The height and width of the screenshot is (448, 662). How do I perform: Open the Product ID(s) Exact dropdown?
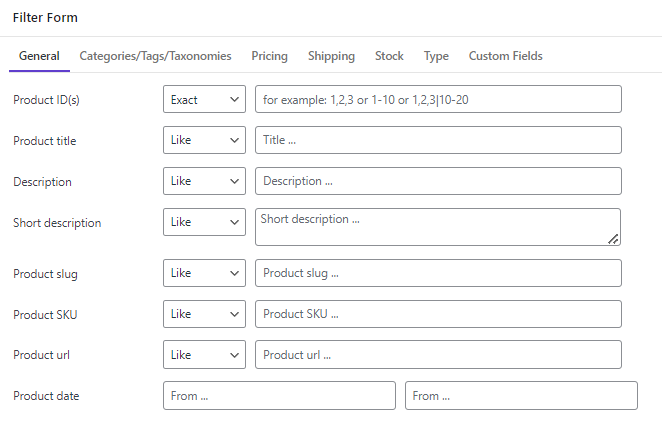point(204,99)
